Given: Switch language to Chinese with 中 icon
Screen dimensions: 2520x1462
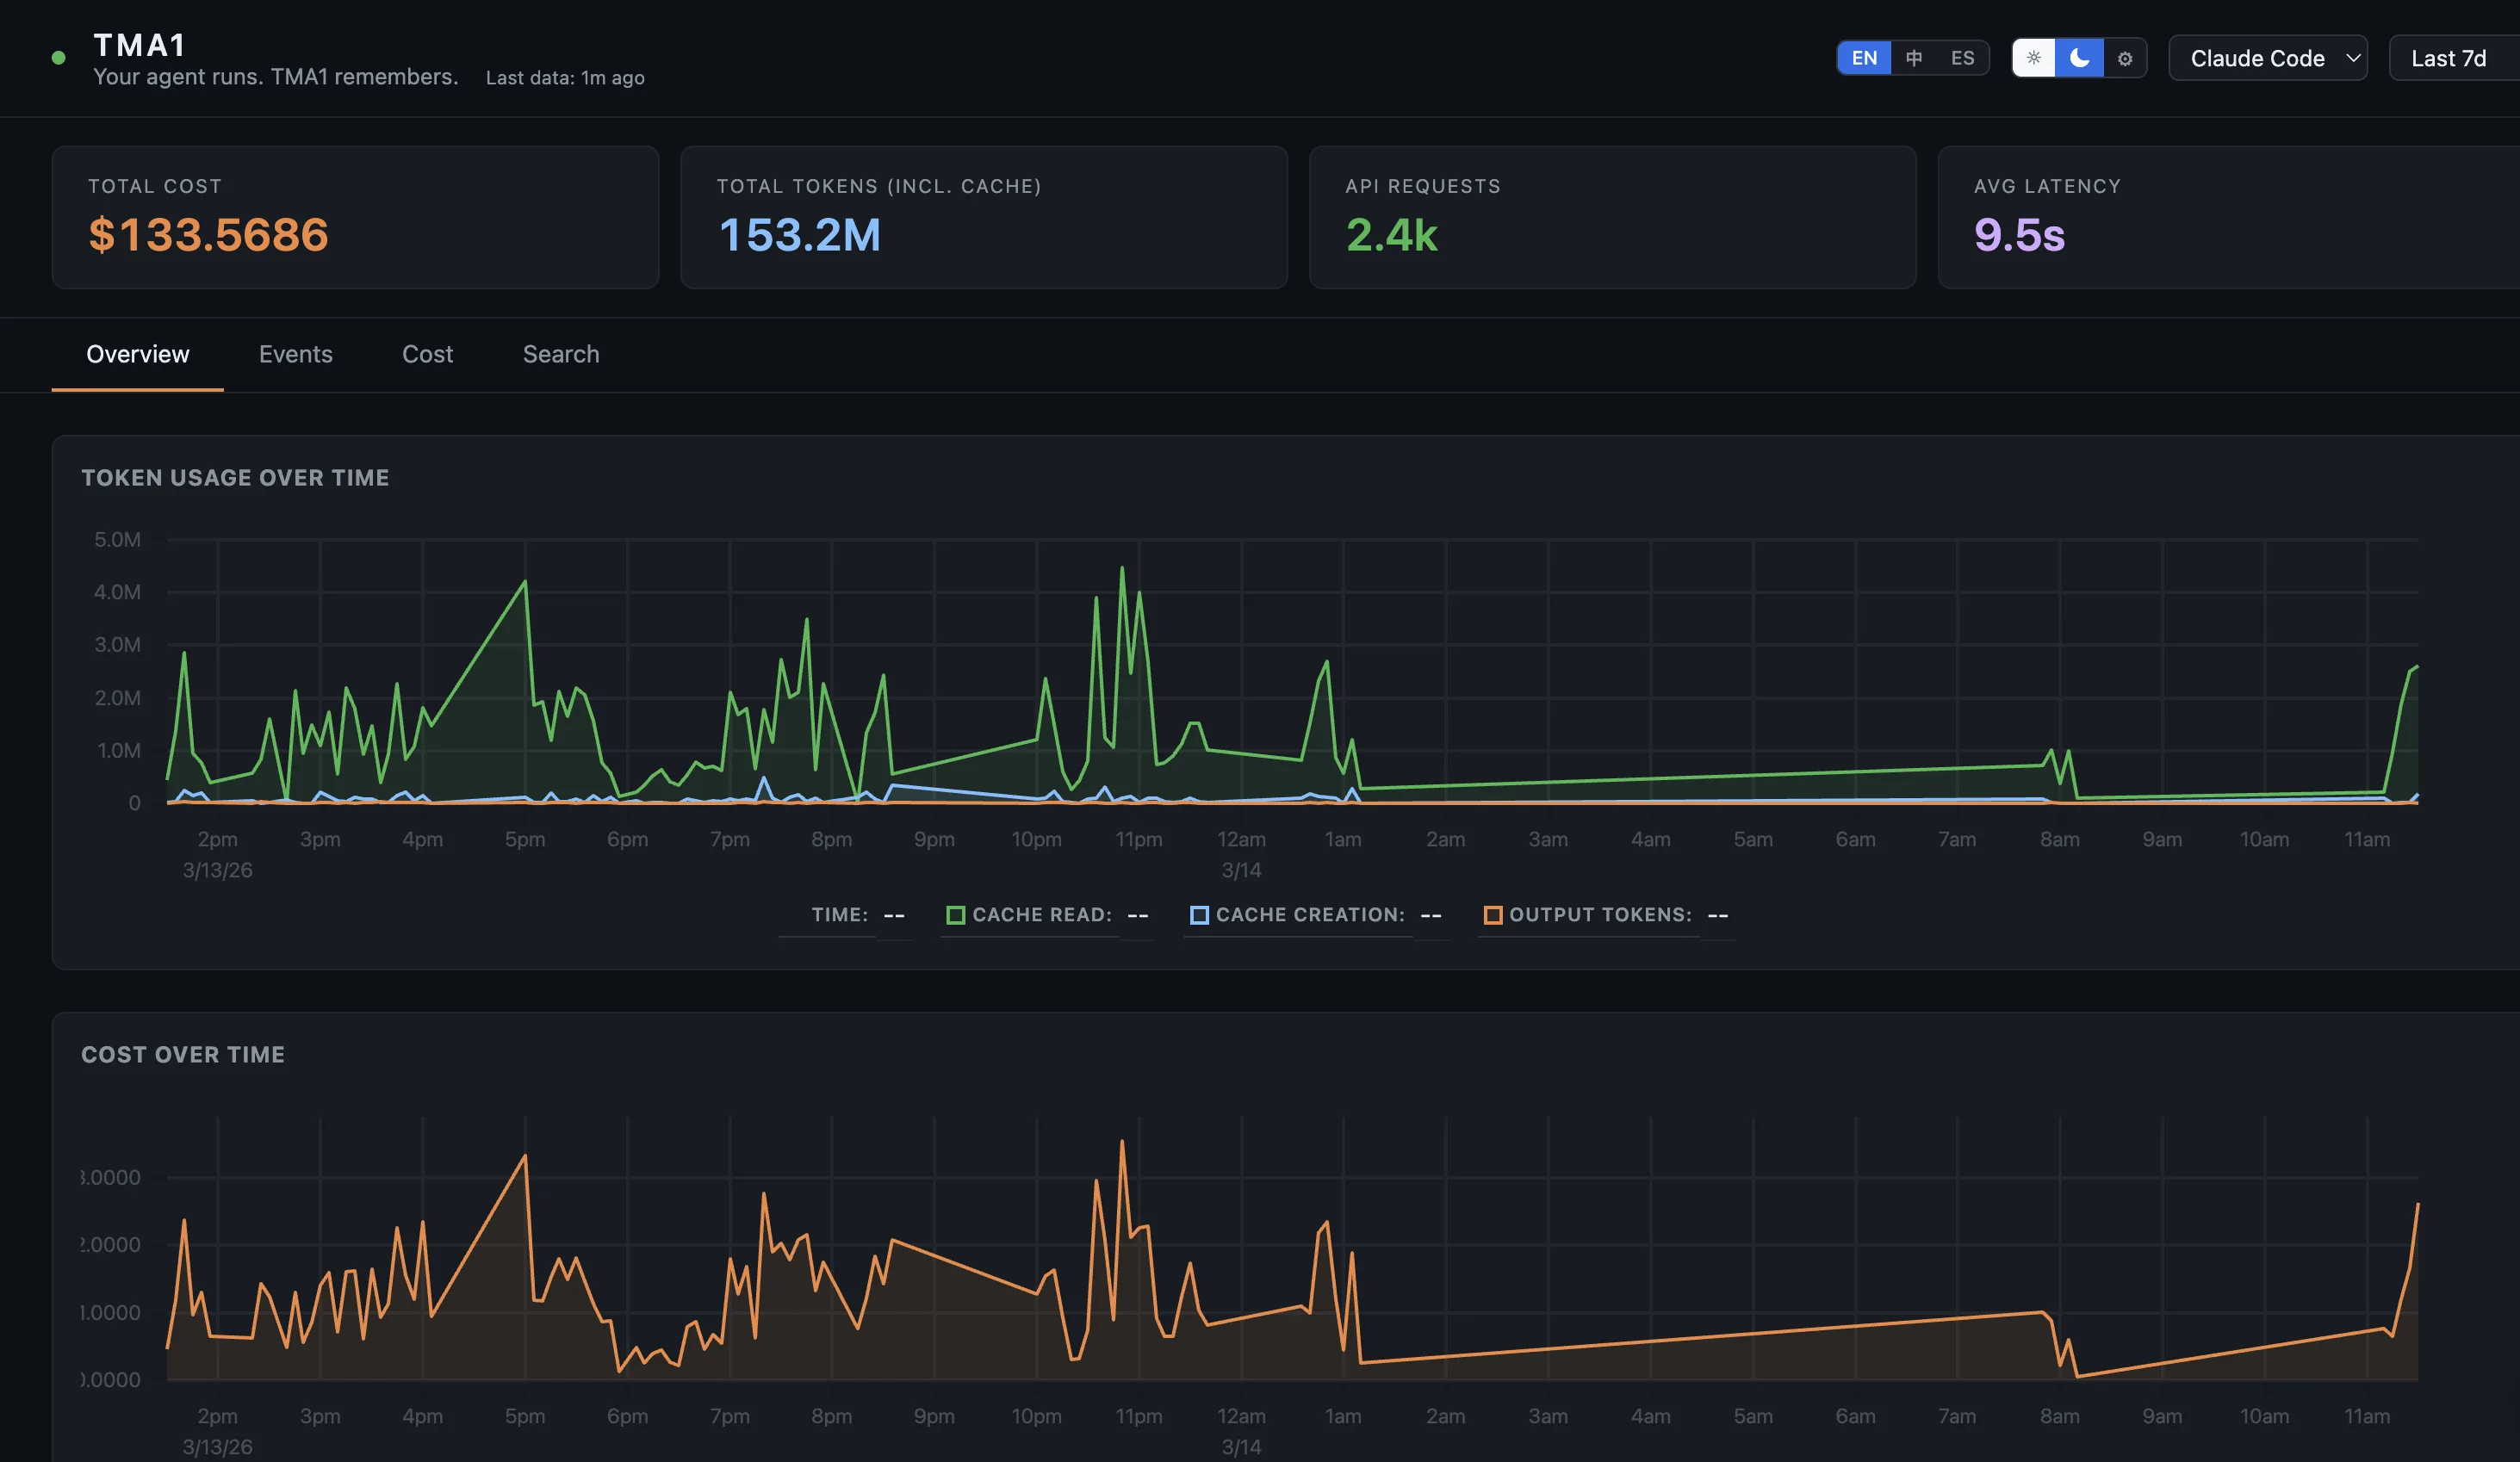Looking at the screenshot, I should click(1912, 58).
